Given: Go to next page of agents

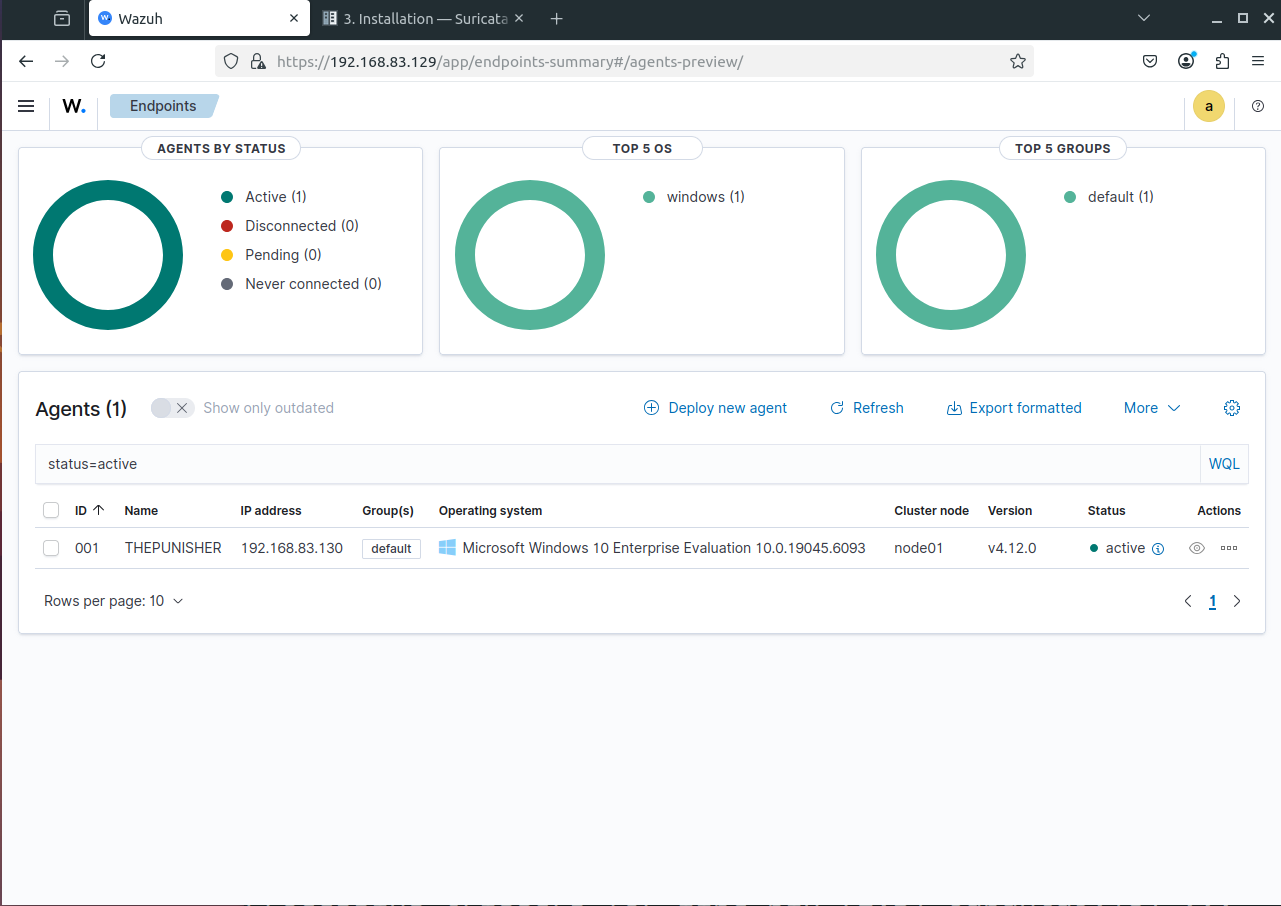Looking at the screenshot, I should coord(1237,601).
